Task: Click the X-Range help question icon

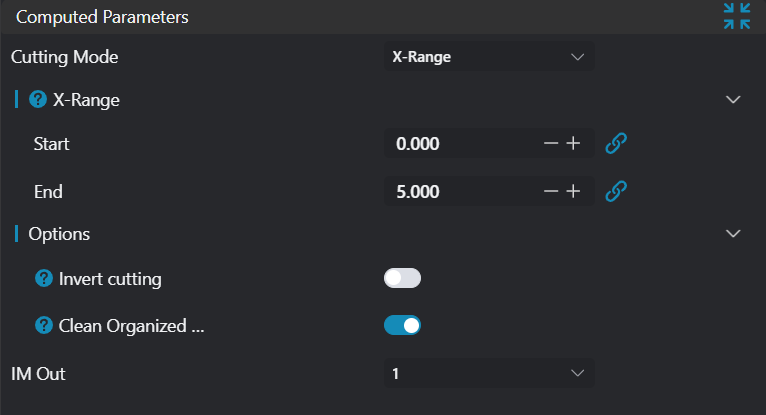Action: click(x=38, y=99)
